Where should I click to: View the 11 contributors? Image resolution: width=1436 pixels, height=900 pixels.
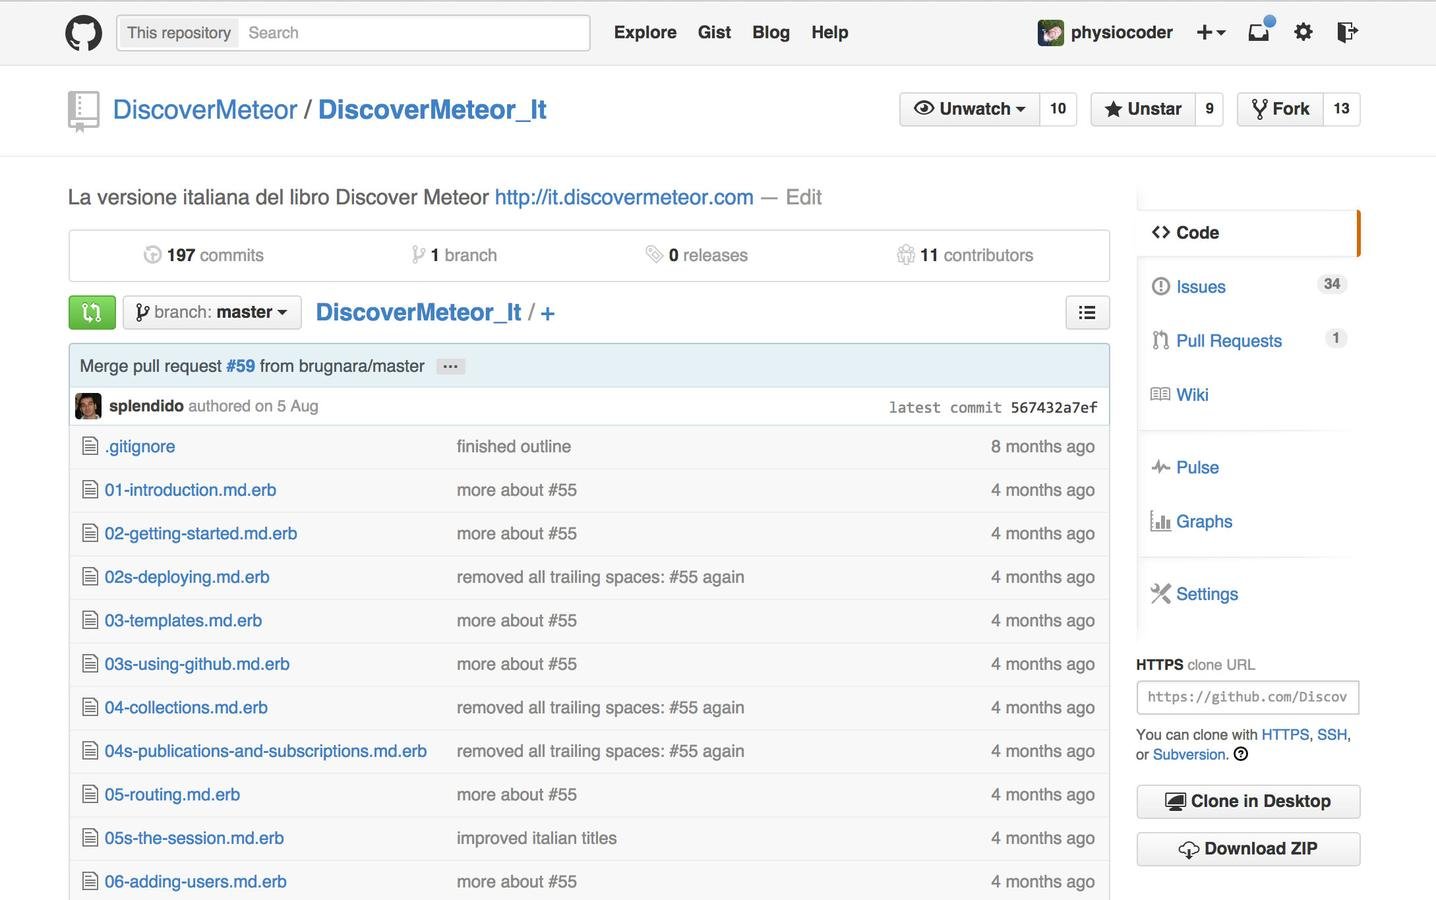(x=965, y=255)
